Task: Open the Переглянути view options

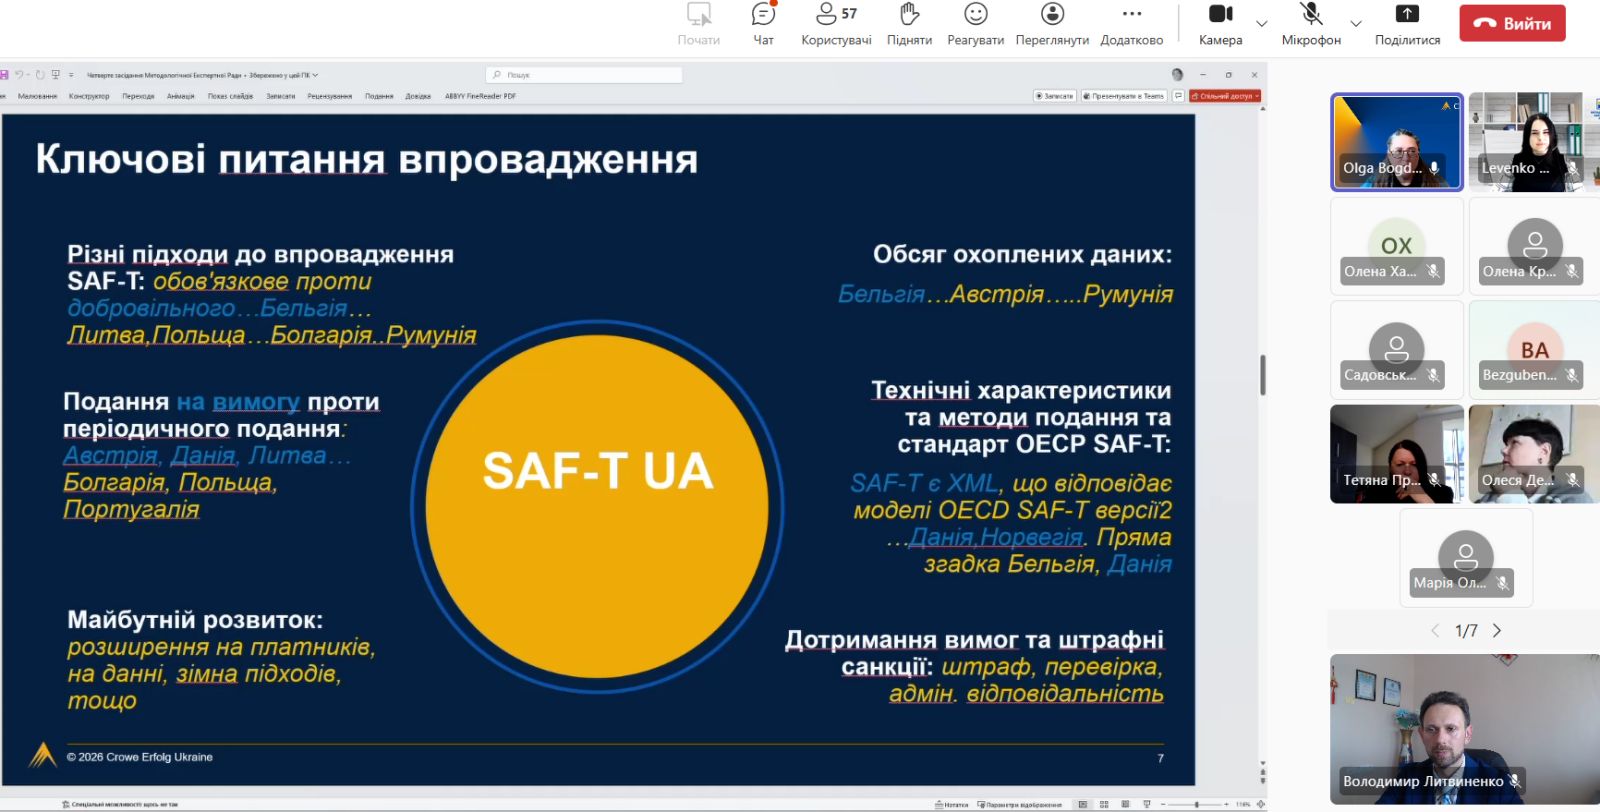Action: tap(1052, 24)
